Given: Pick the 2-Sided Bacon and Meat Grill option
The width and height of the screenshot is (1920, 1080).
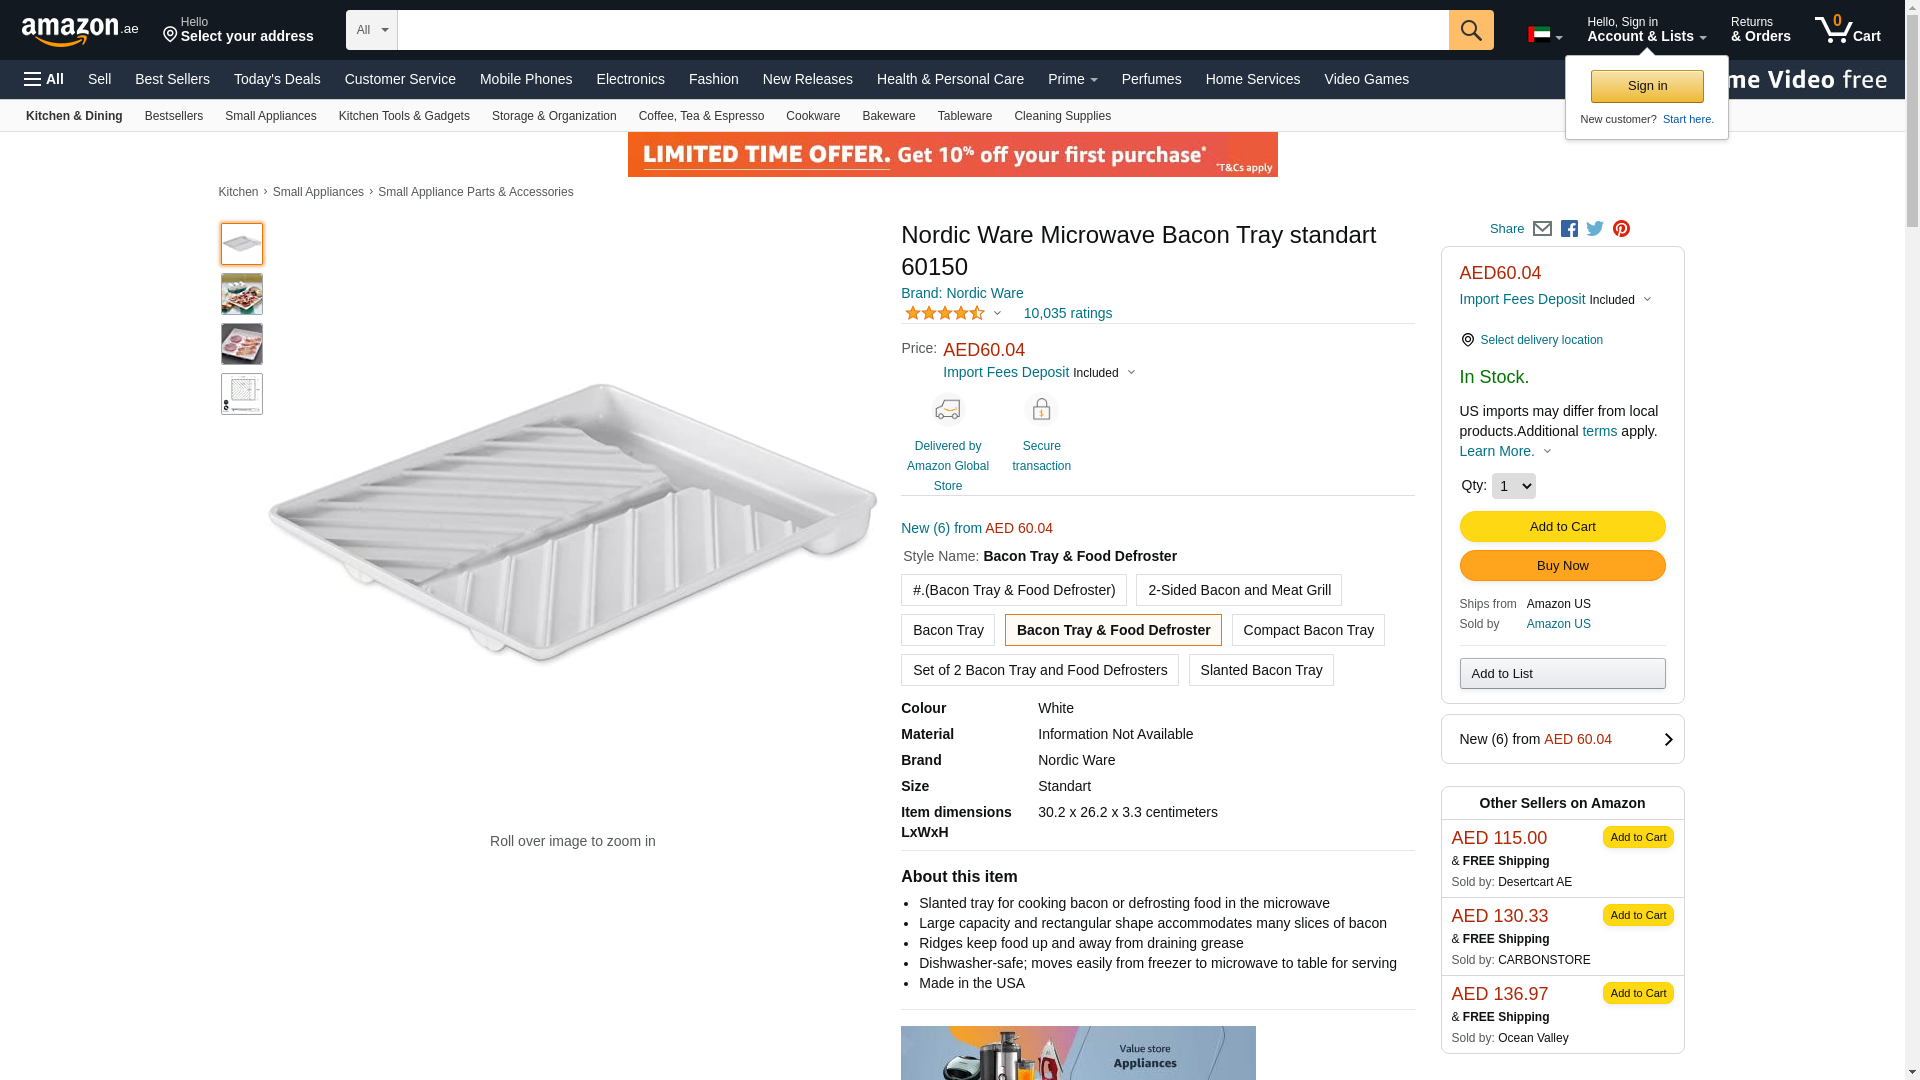Looking at the screenshot, I should (x=1238, y=590).
